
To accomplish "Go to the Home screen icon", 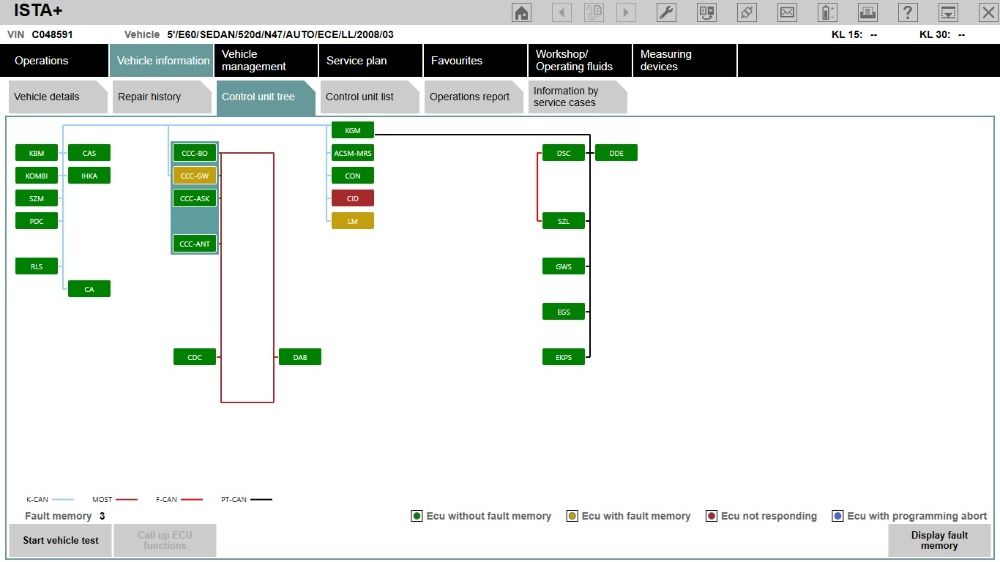I will 522,12.
